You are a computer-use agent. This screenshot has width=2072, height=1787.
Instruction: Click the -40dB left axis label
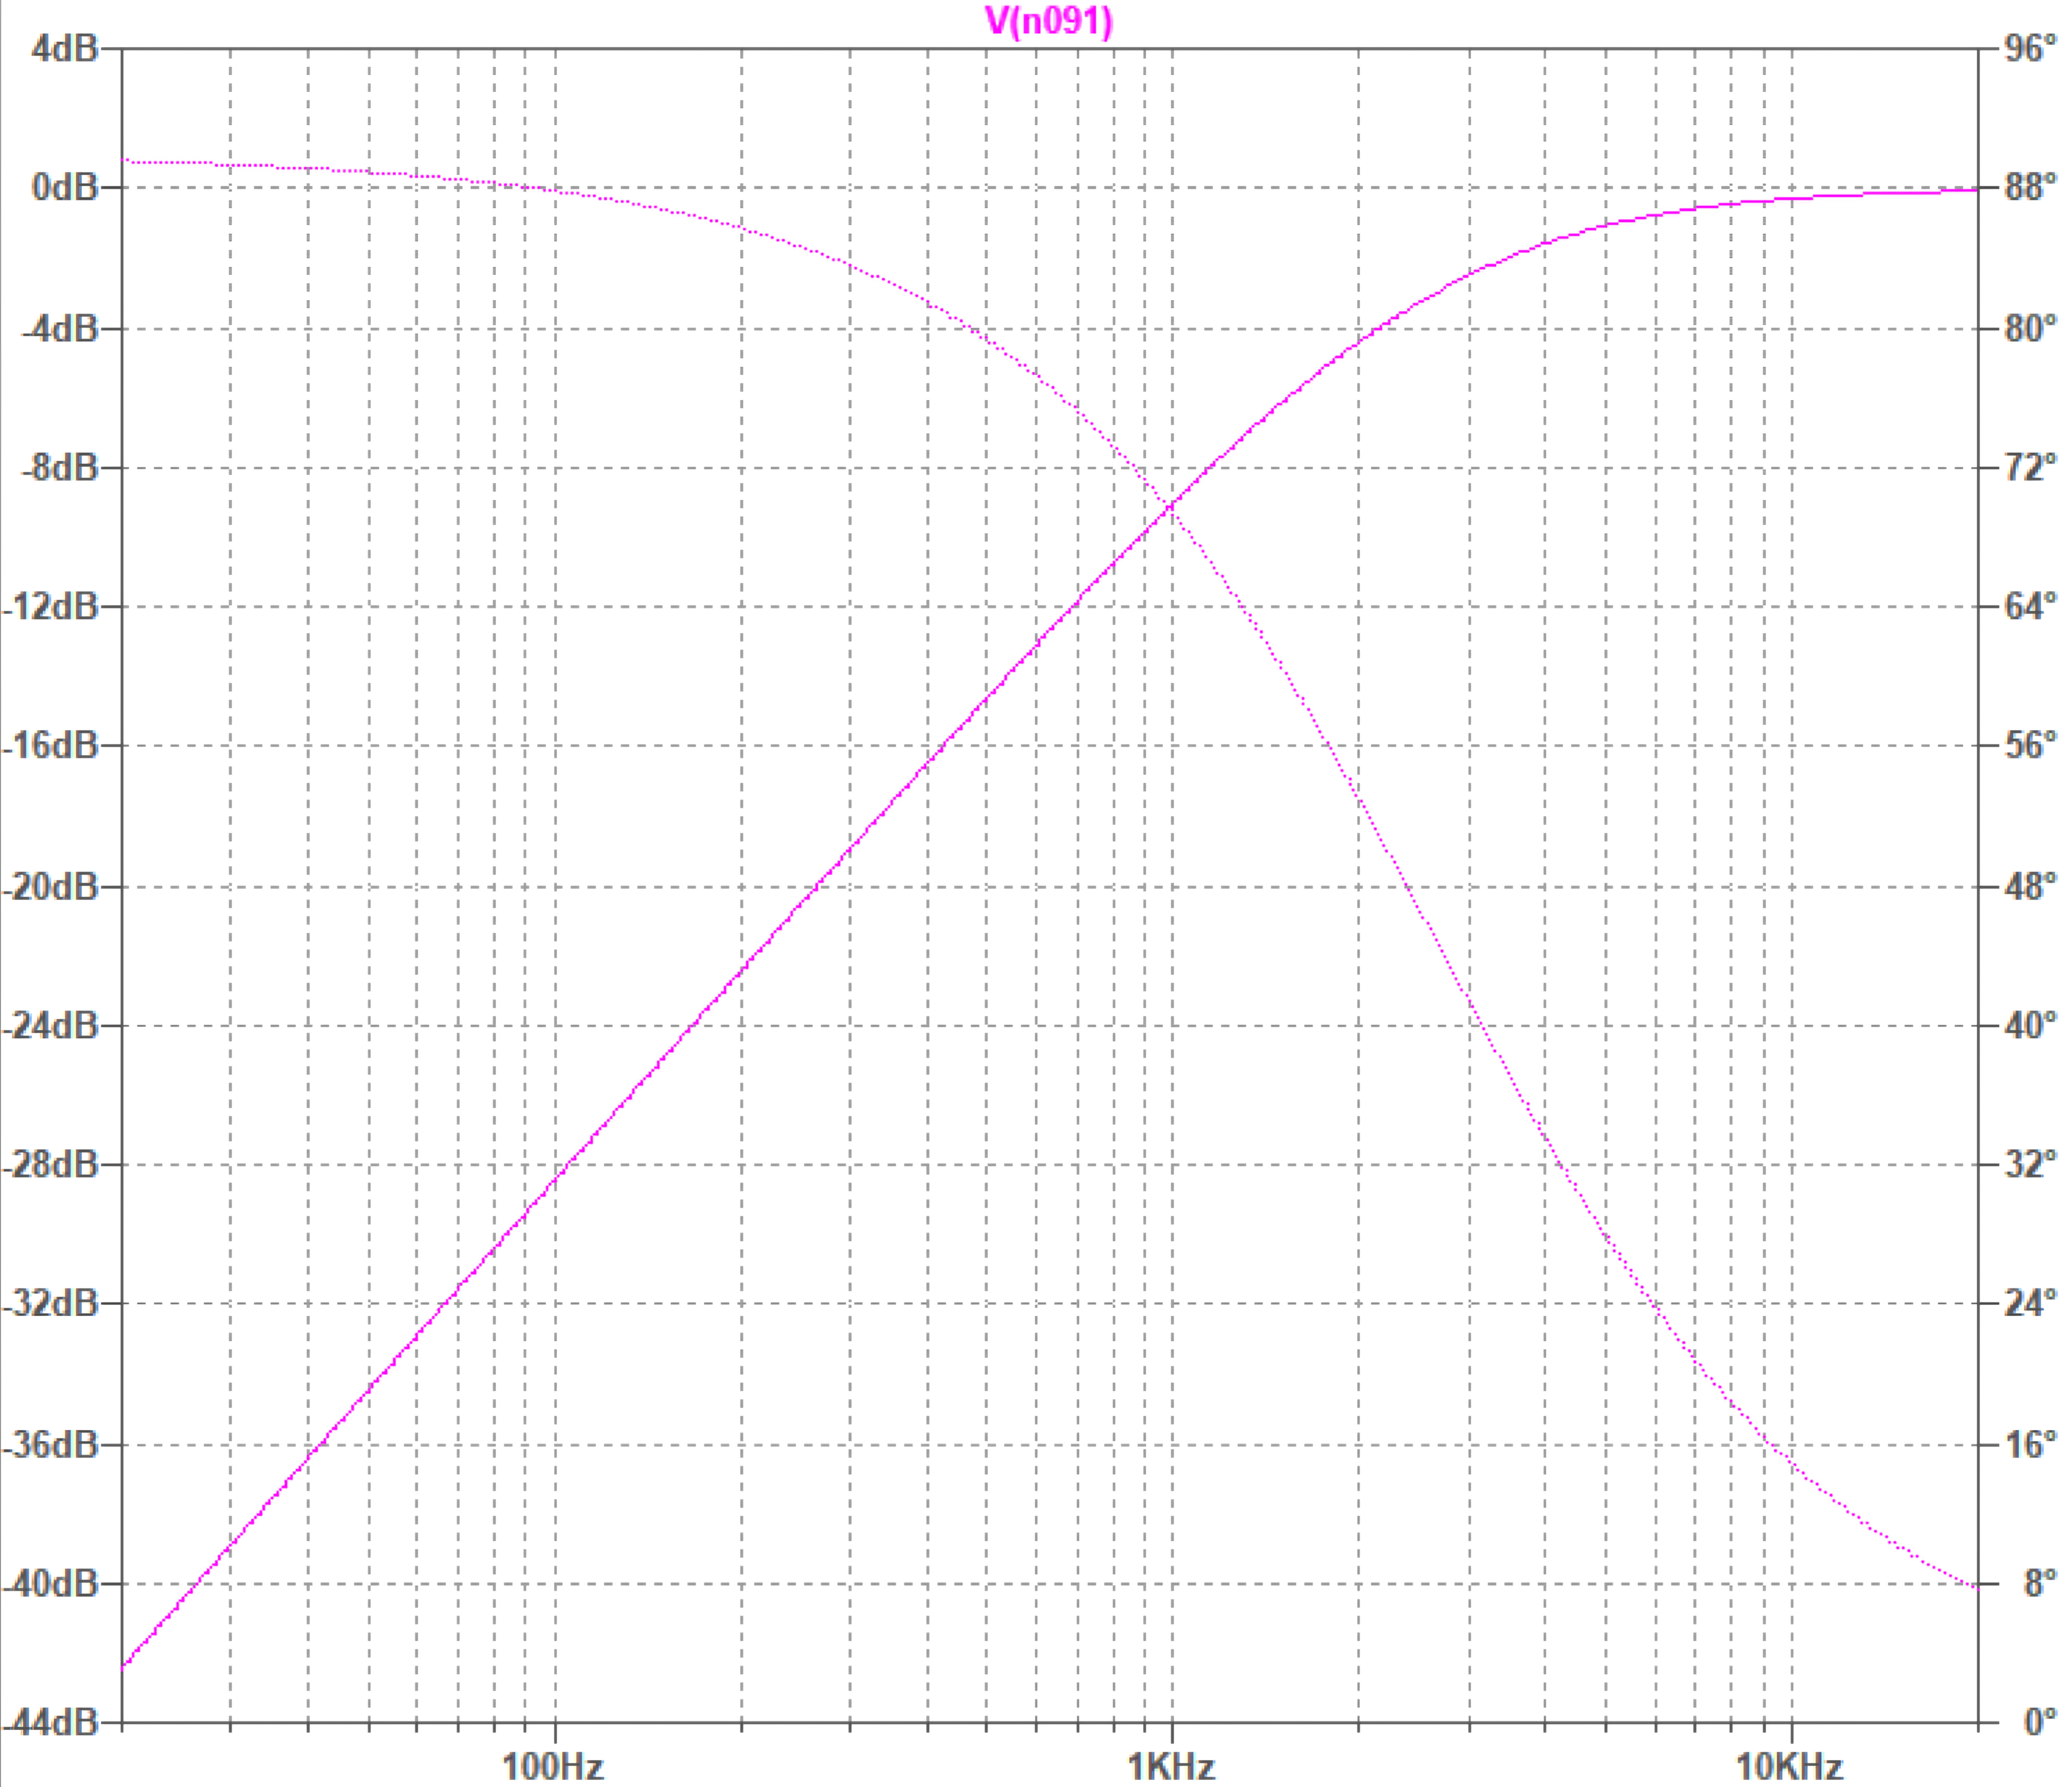coord(50,1584)
